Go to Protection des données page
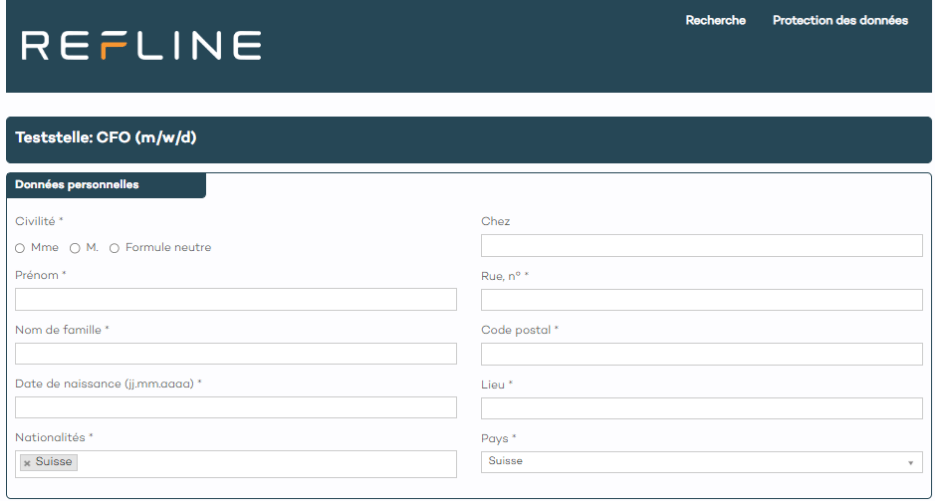Viewport: 935px width, 502px height. tap(840, 20)
